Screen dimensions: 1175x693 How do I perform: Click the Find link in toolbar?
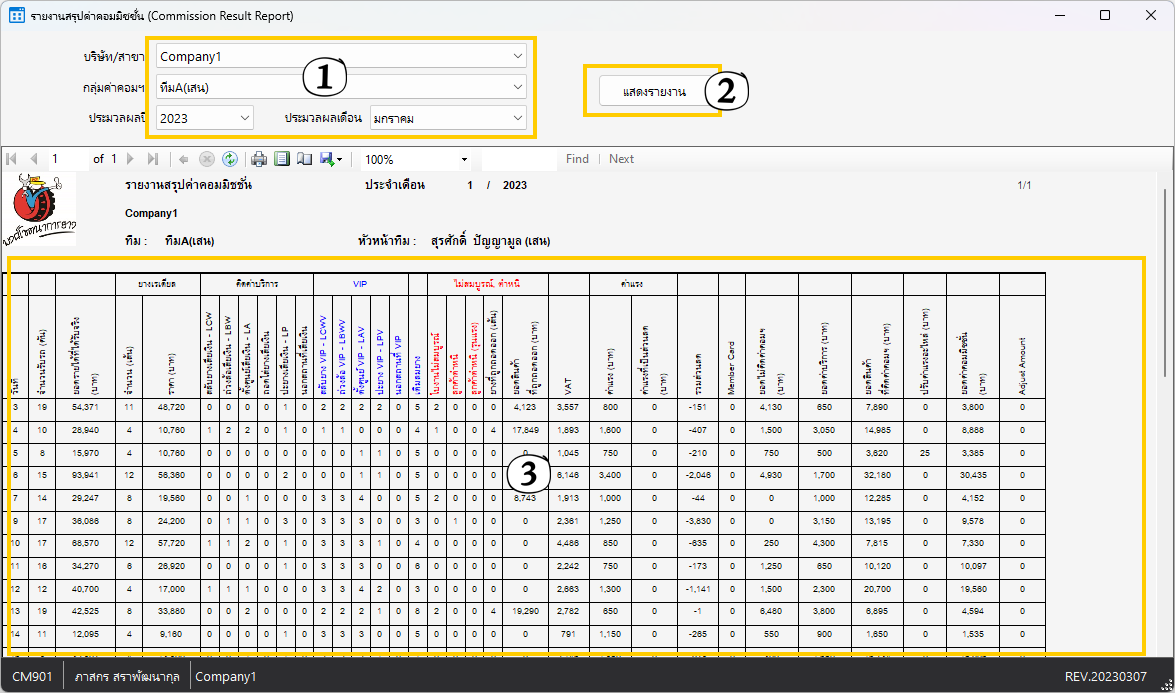point(577,159)
